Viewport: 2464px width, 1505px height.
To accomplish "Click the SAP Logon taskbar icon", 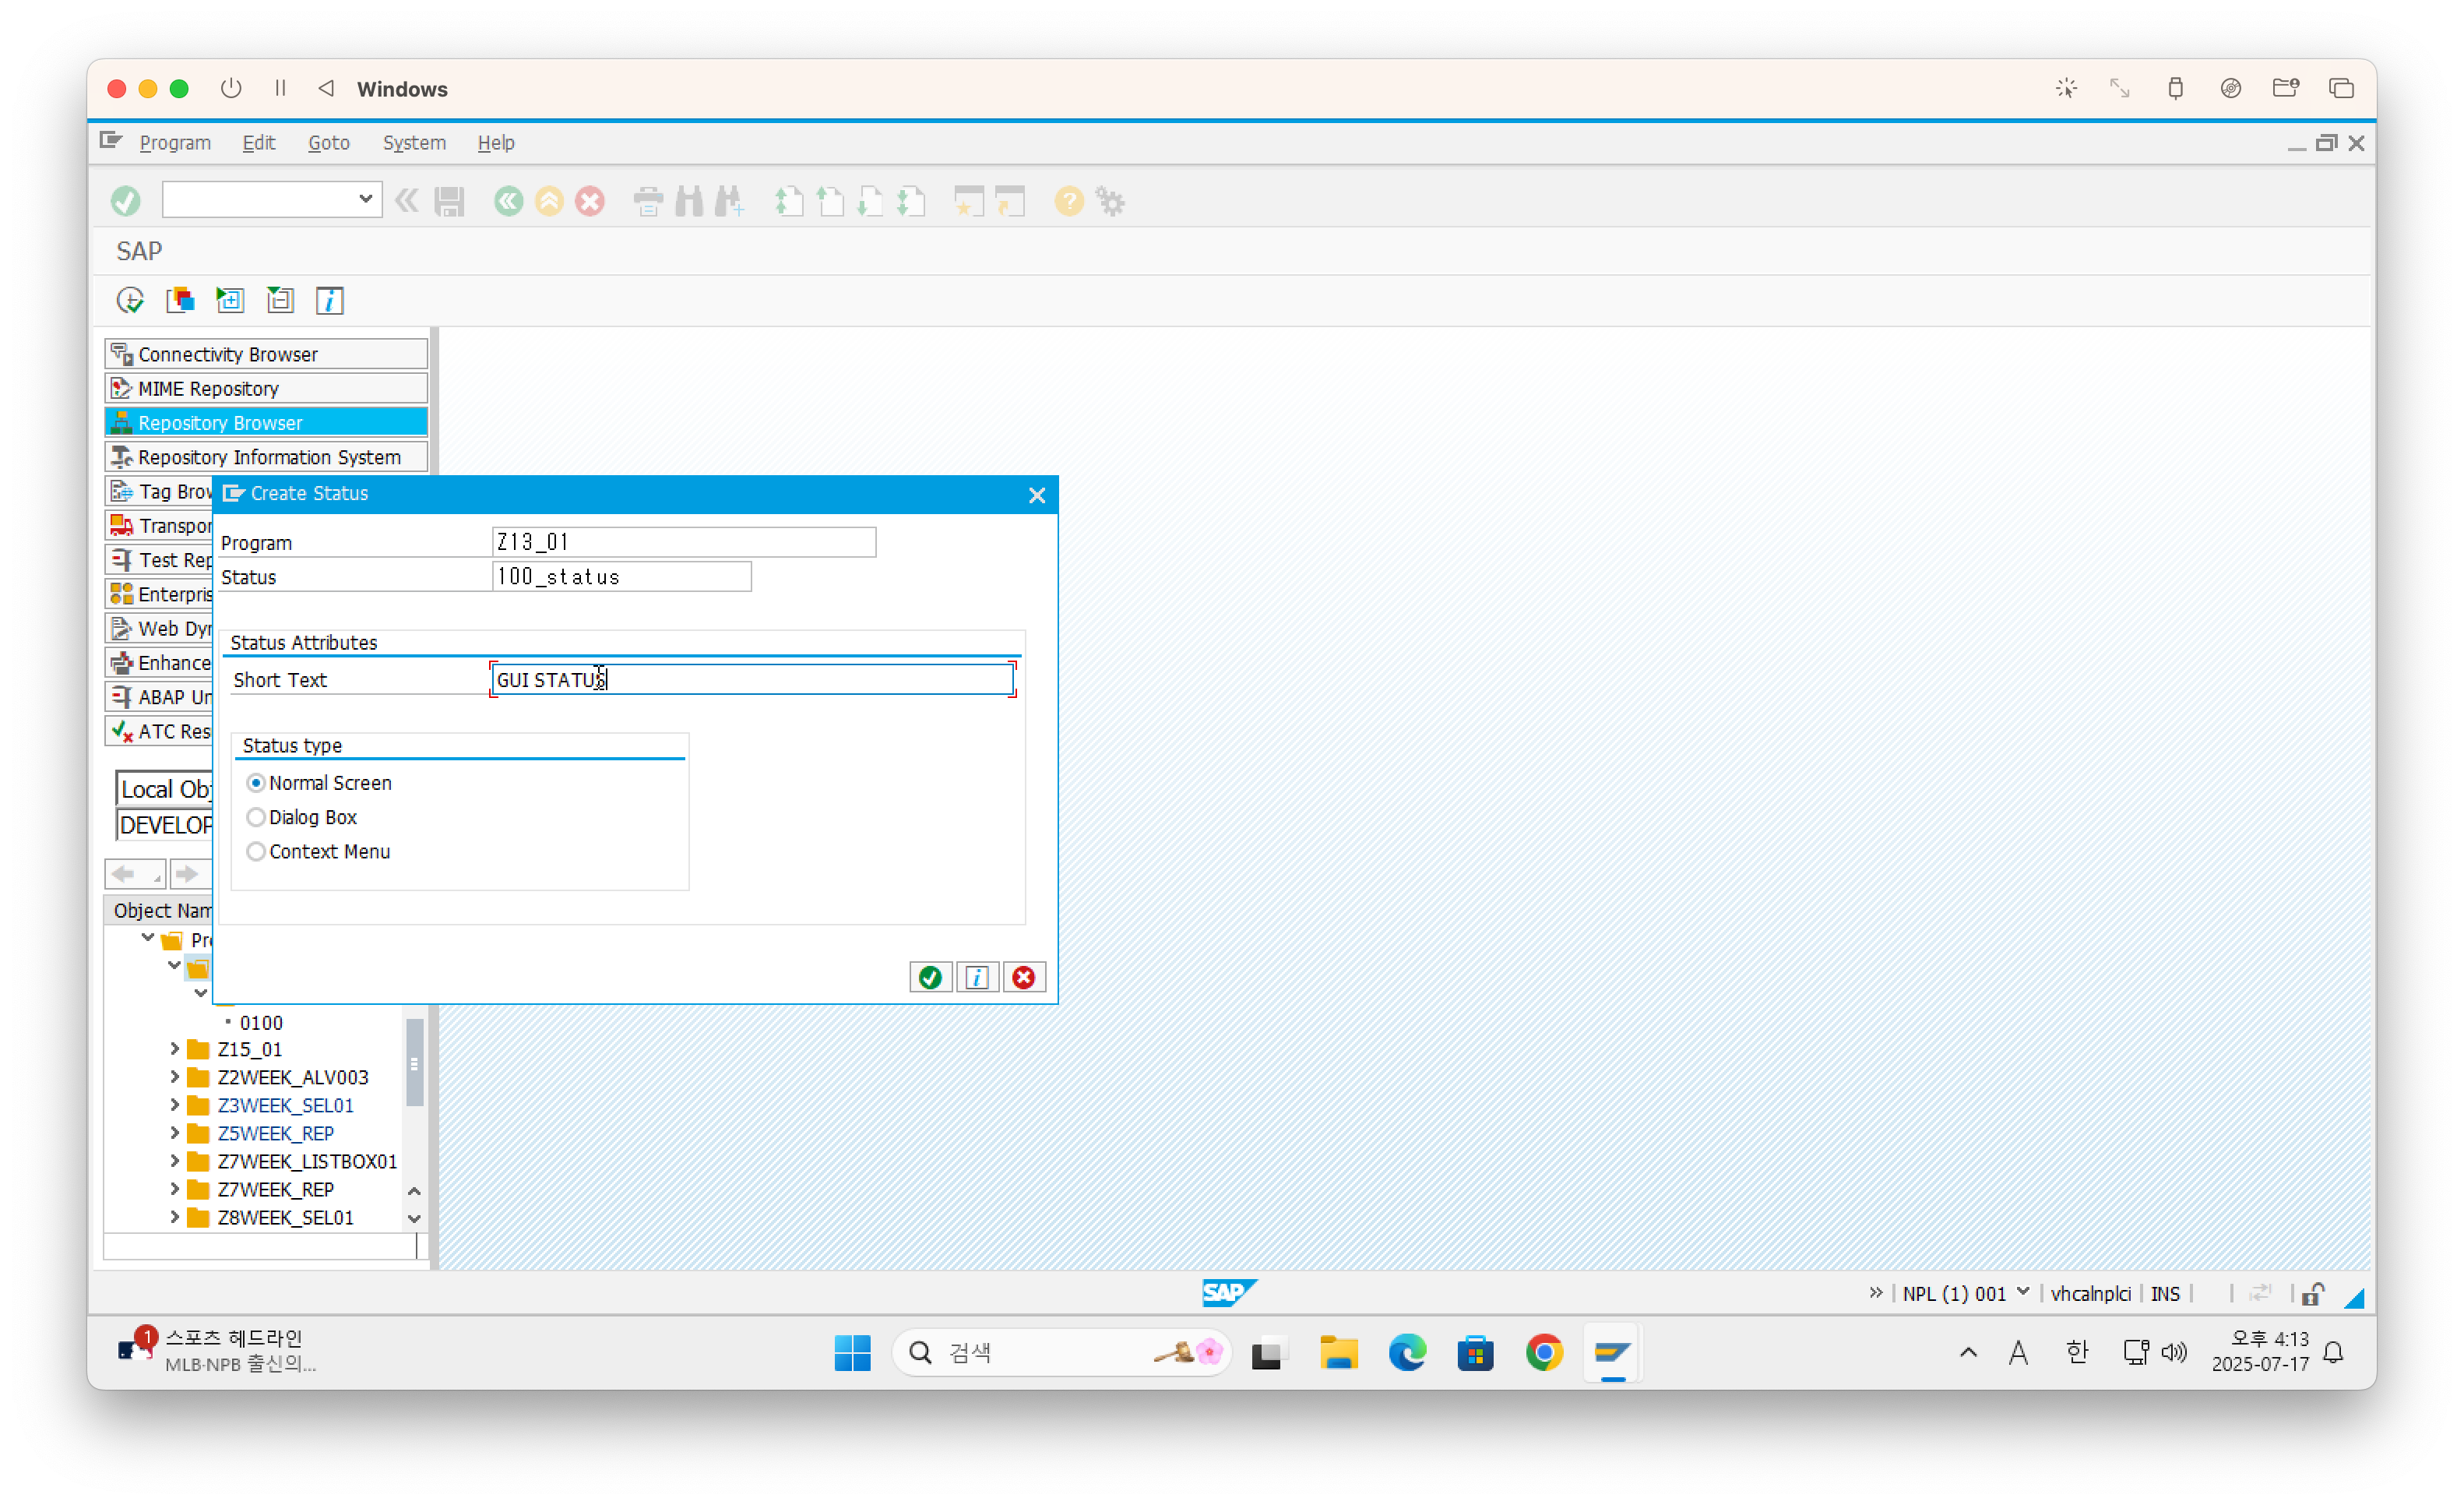I will click(x=1612, y=1353).
